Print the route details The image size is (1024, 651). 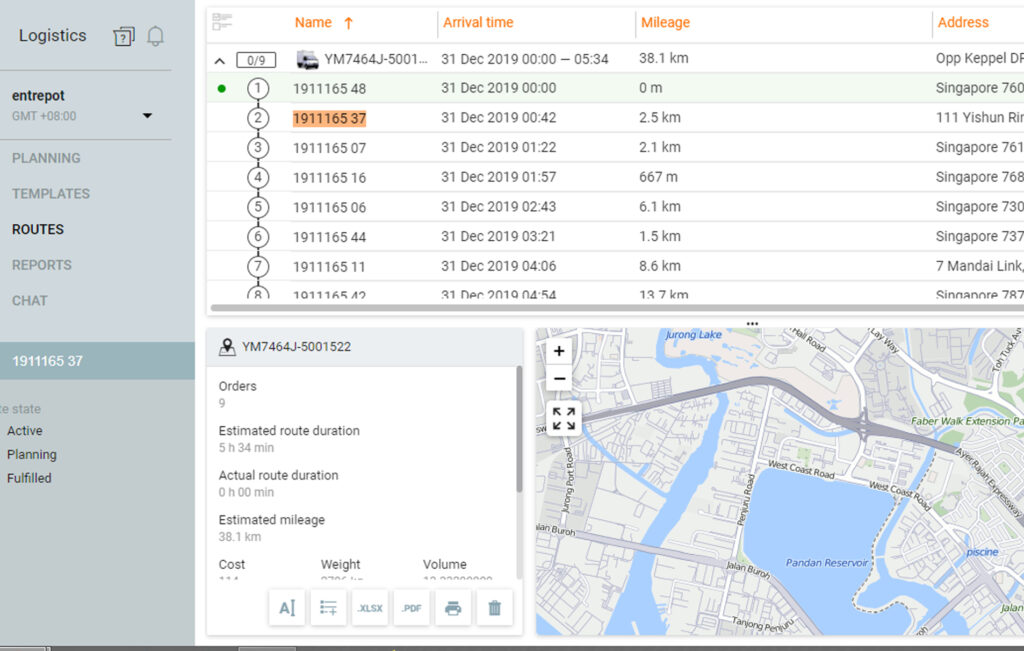click(x=453, y=608)
